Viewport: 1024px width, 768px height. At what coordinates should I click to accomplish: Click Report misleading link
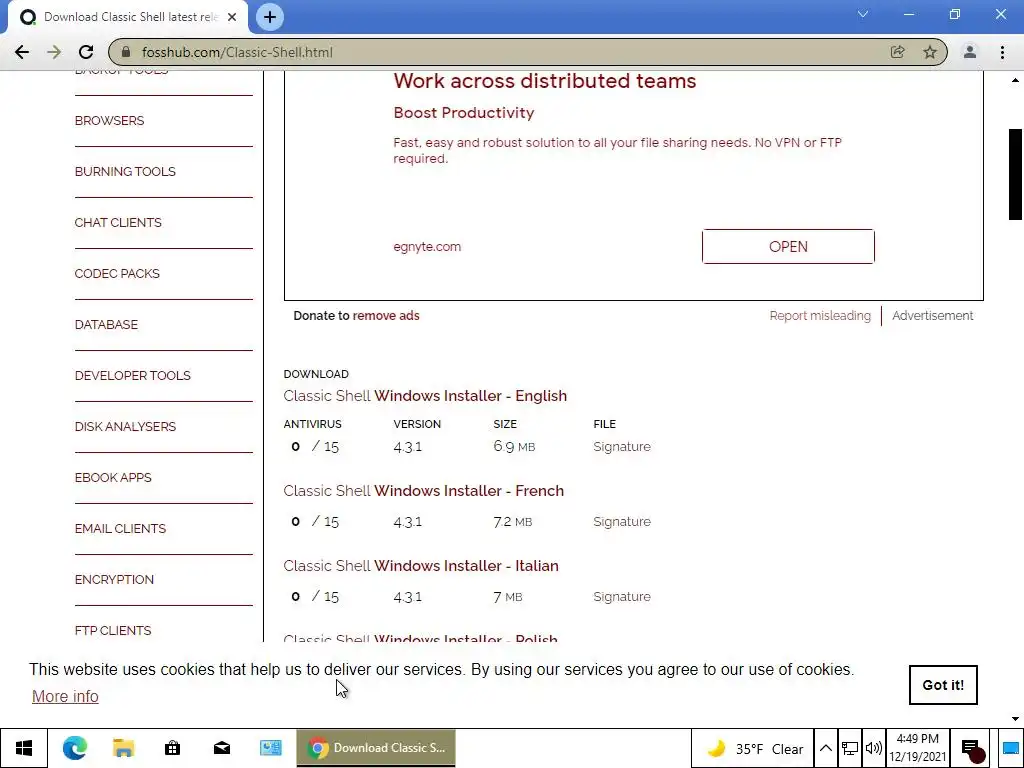(x=820, y=316)
